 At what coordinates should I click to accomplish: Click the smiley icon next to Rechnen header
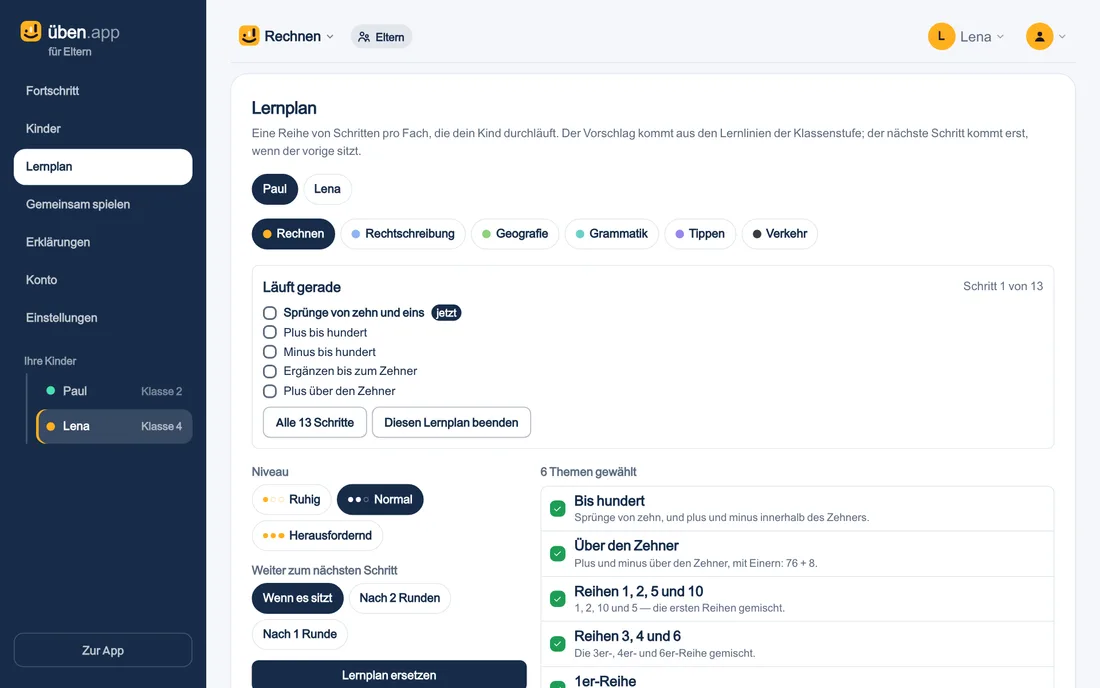[x=249, y=36]
